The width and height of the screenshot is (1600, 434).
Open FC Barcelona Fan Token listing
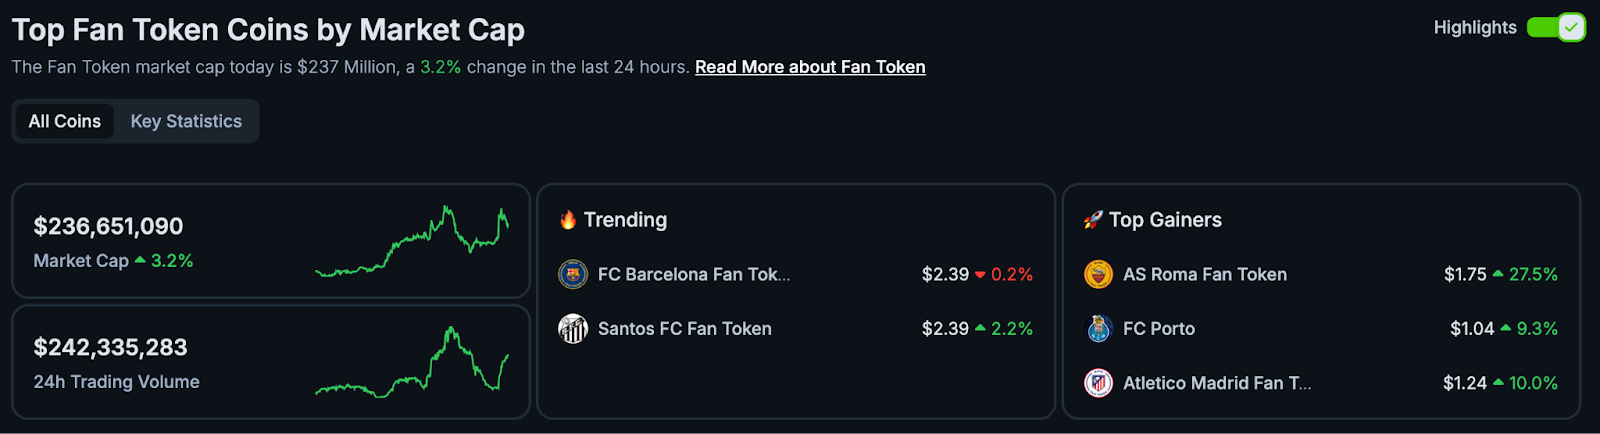click(x=694, y=274)
